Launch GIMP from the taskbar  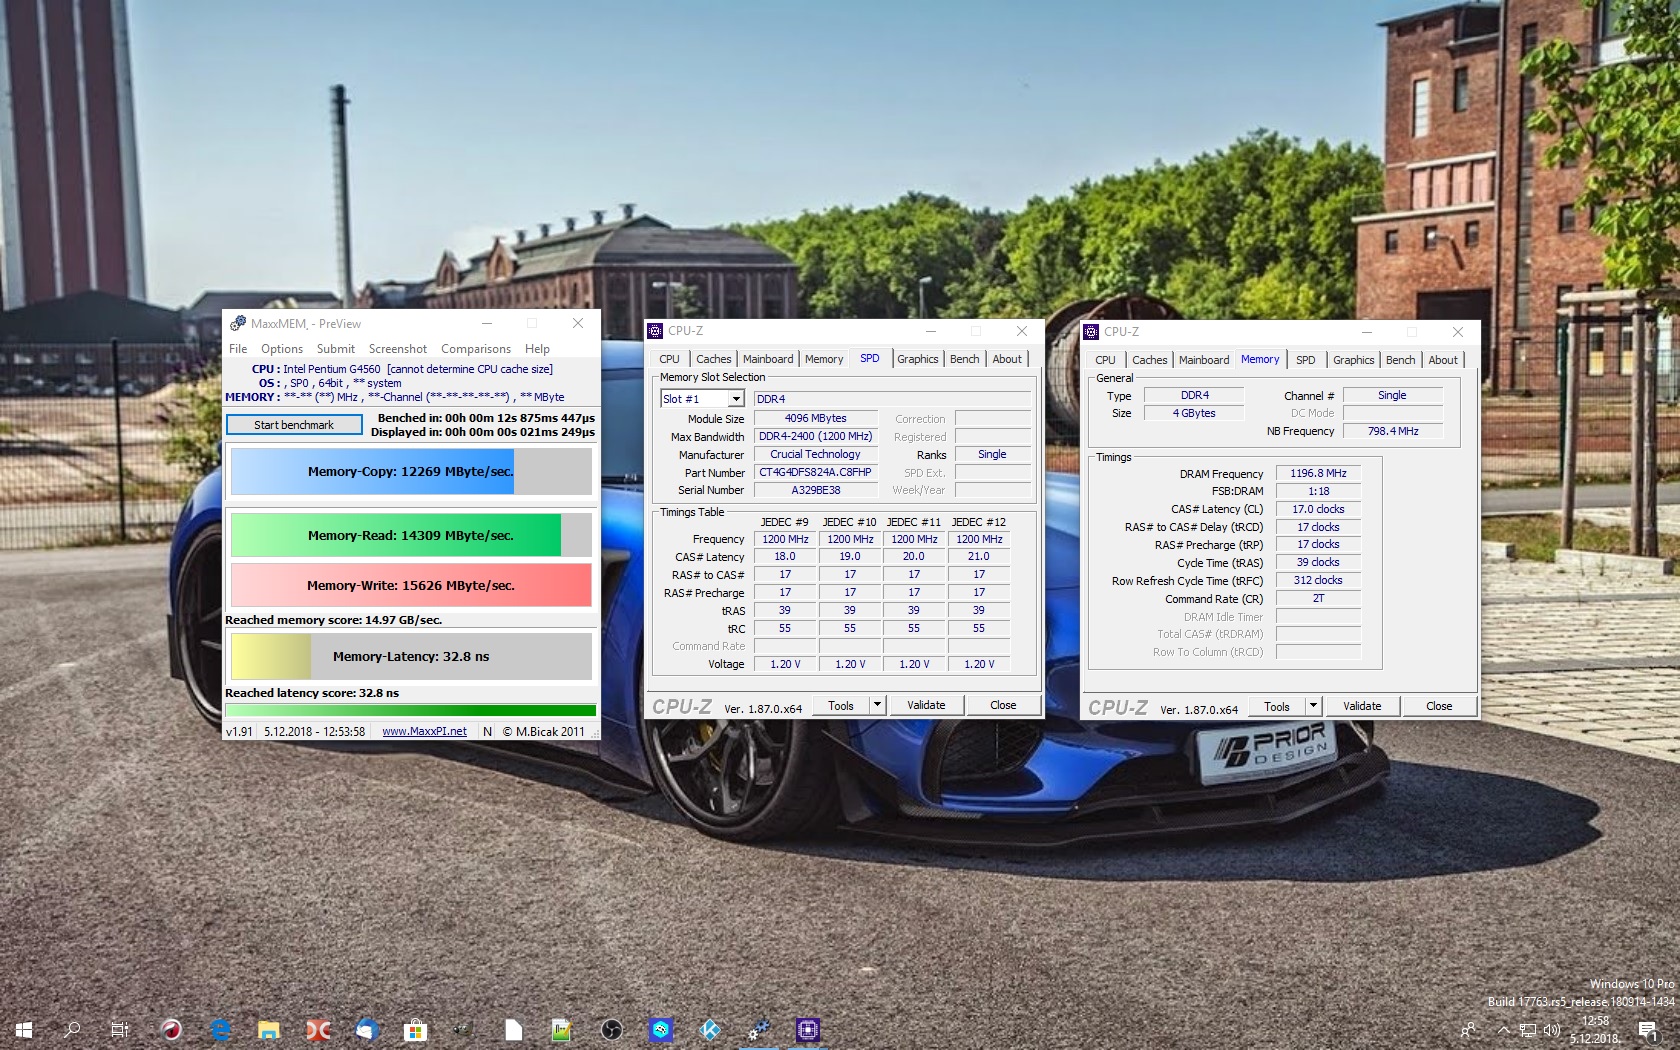[x=463, y=1029]
